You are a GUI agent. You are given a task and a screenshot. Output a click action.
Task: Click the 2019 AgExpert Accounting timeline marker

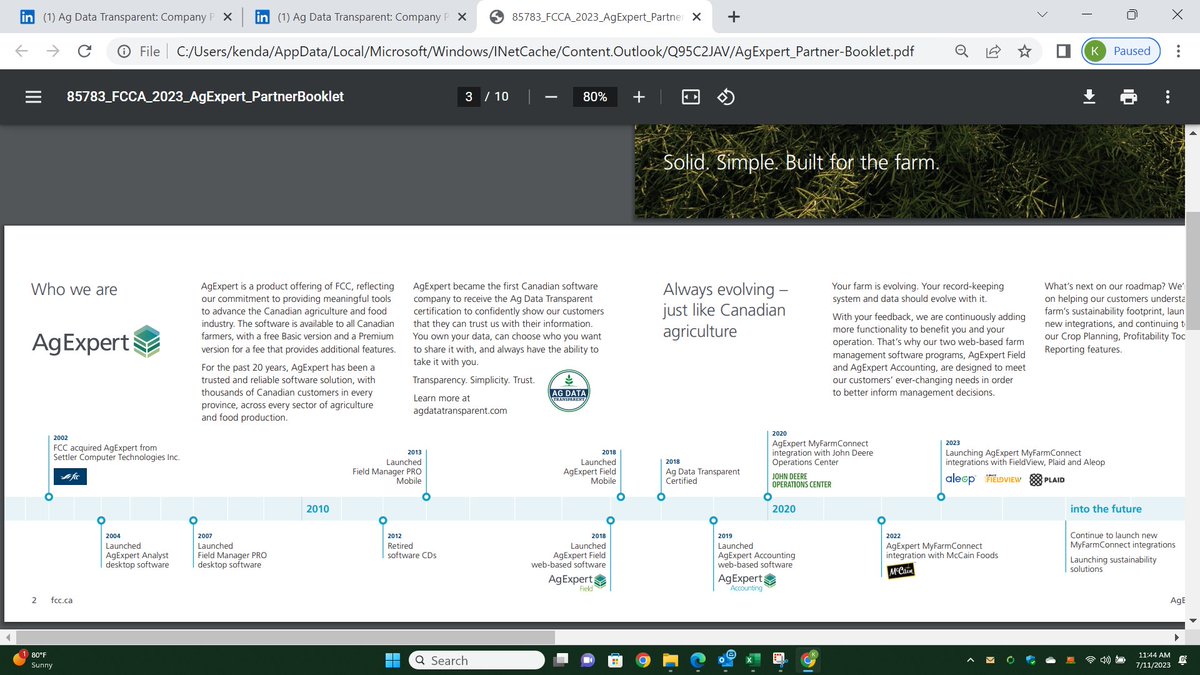click(x=713, y=520)
